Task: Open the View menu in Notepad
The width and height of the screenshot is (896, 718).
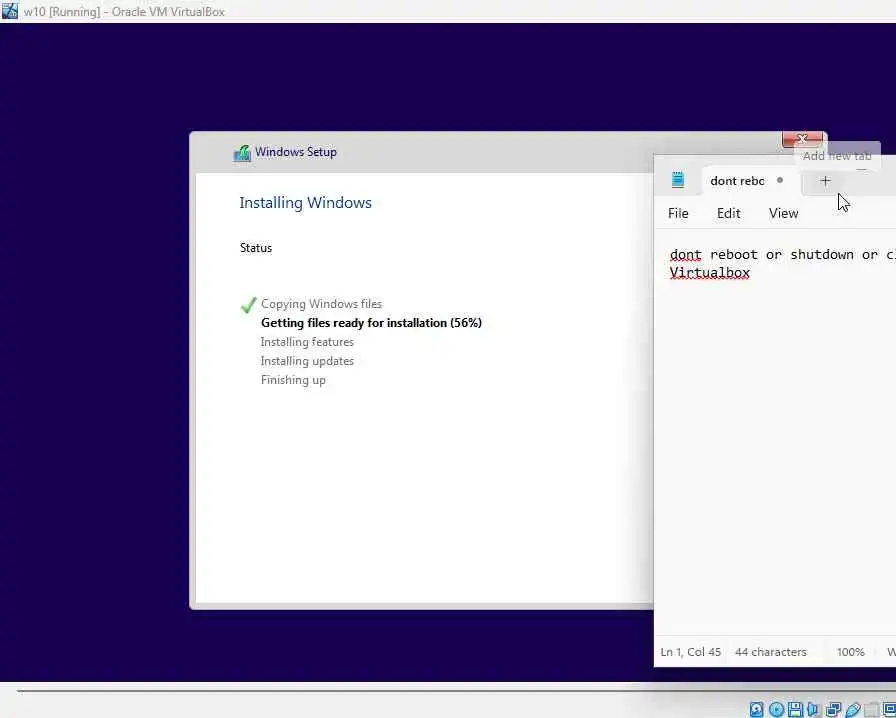Action: click(783, 213)
